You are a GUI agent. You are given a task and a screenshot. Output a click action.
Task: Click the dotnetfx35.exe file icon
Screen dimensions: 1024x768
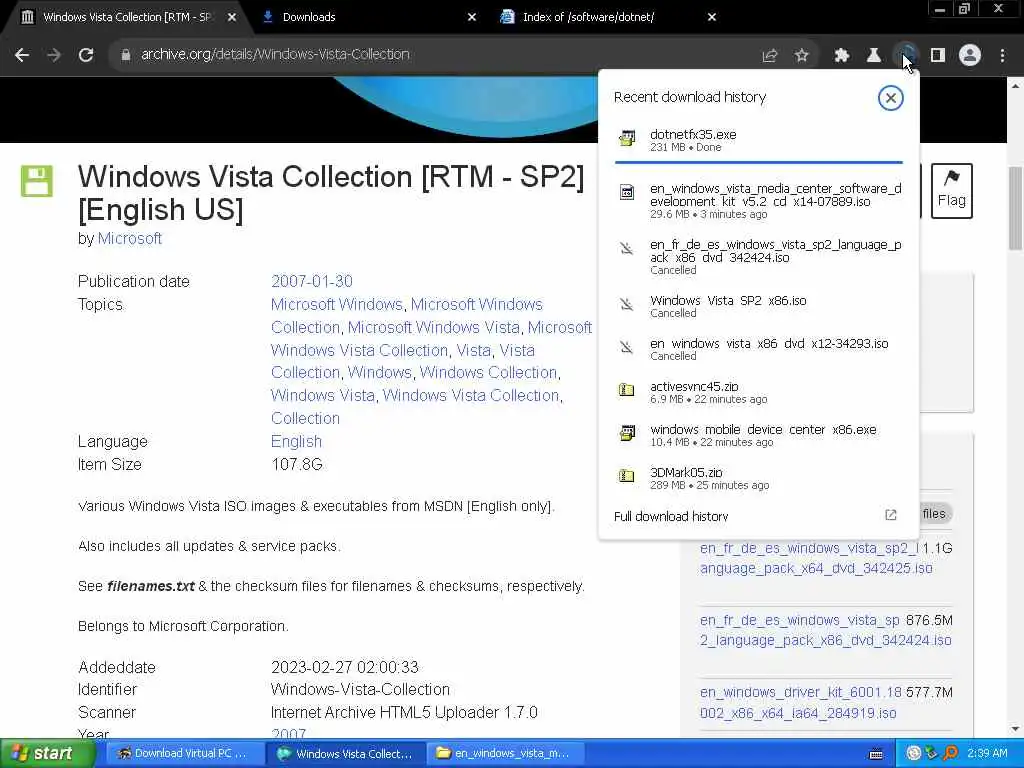[x=627, y=138]
